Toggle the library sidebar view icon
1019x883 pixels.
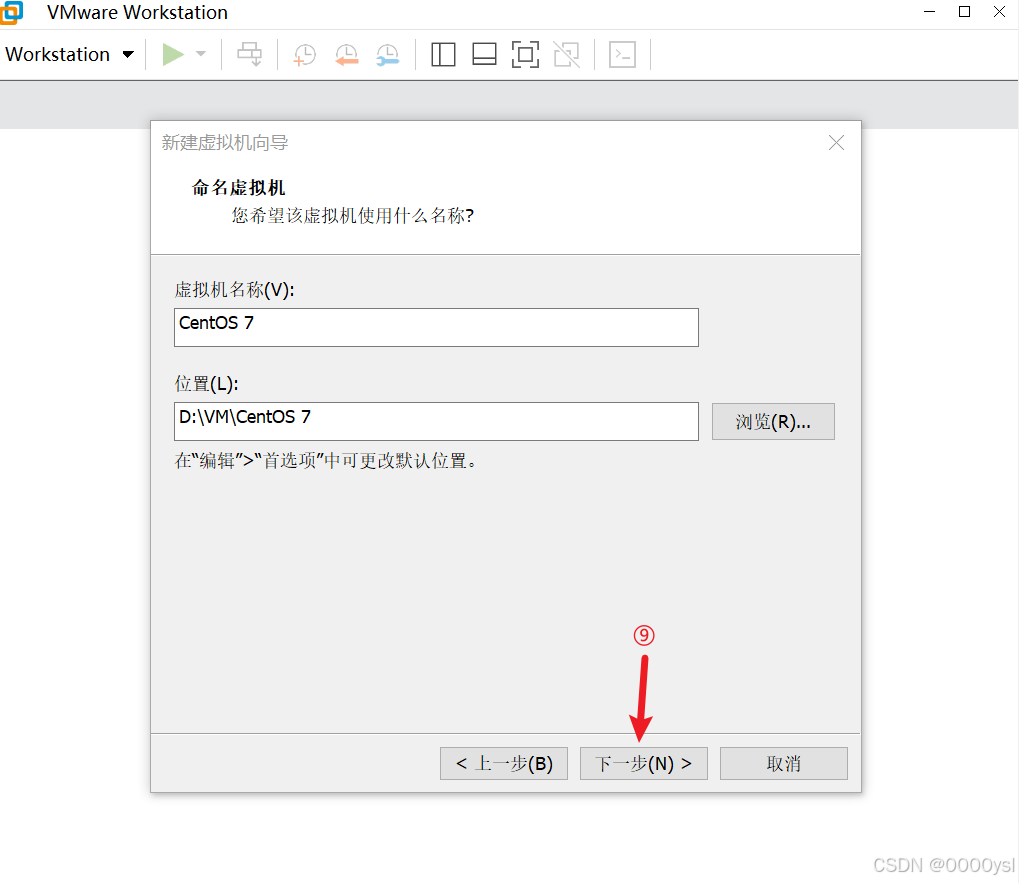tap(443, 55)
